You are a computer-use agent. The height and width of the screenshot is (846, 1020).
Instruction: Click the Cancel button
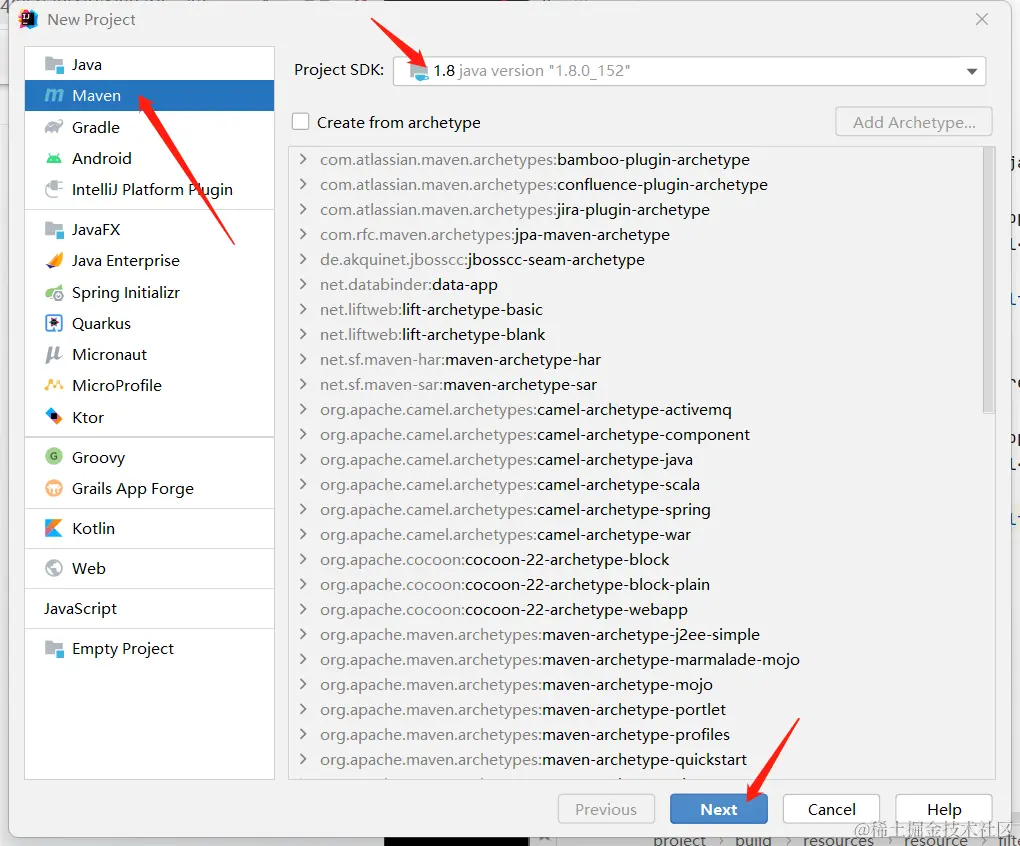(x=831, y=809)
